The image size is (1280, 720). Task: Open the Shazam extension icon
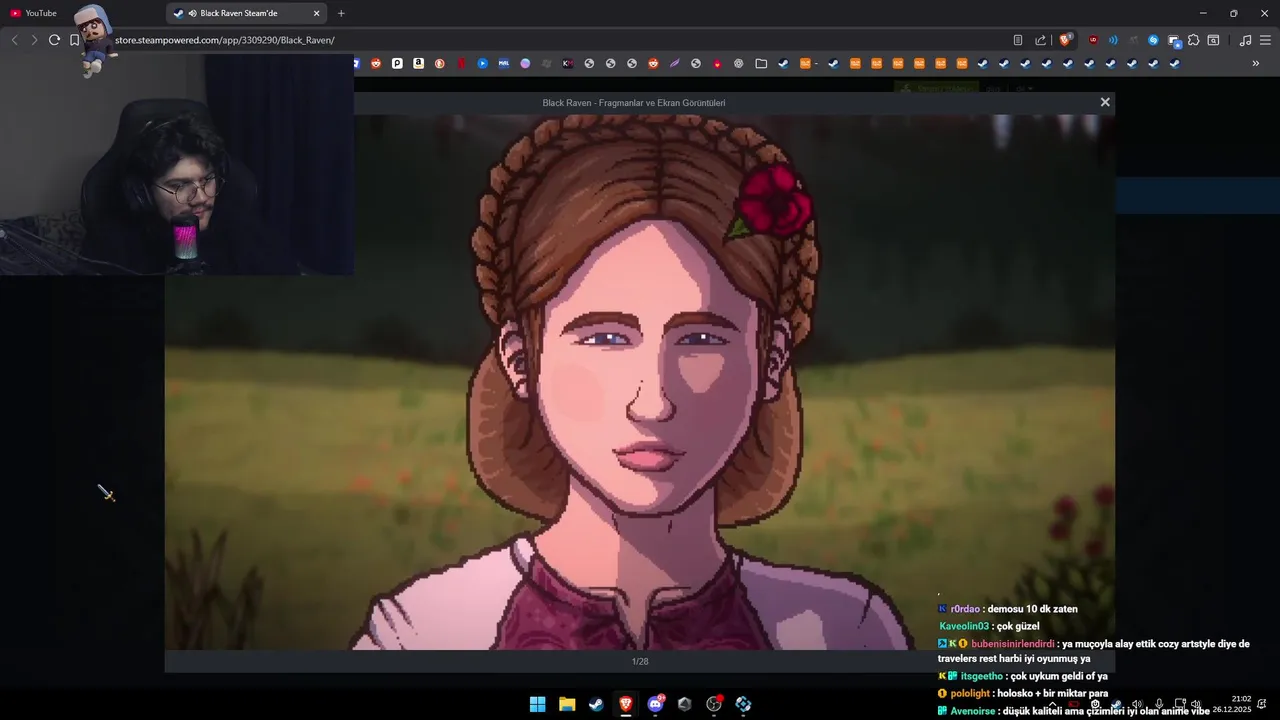pyautogui.click(x=1153, y=40)
